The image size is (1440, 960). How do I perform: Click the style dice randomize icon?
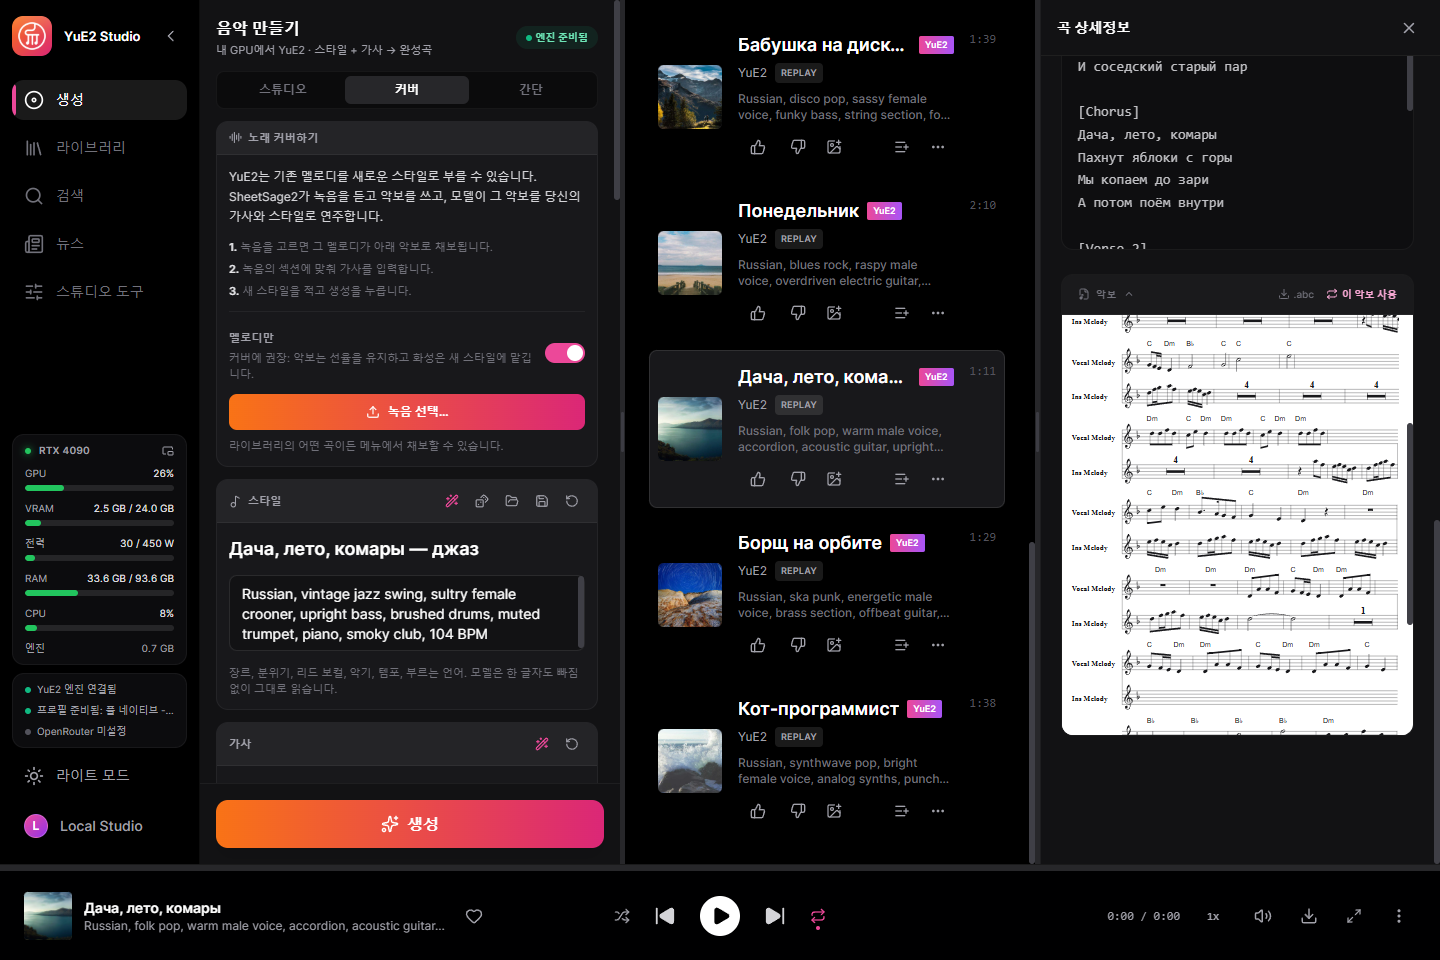pos(482,501)
